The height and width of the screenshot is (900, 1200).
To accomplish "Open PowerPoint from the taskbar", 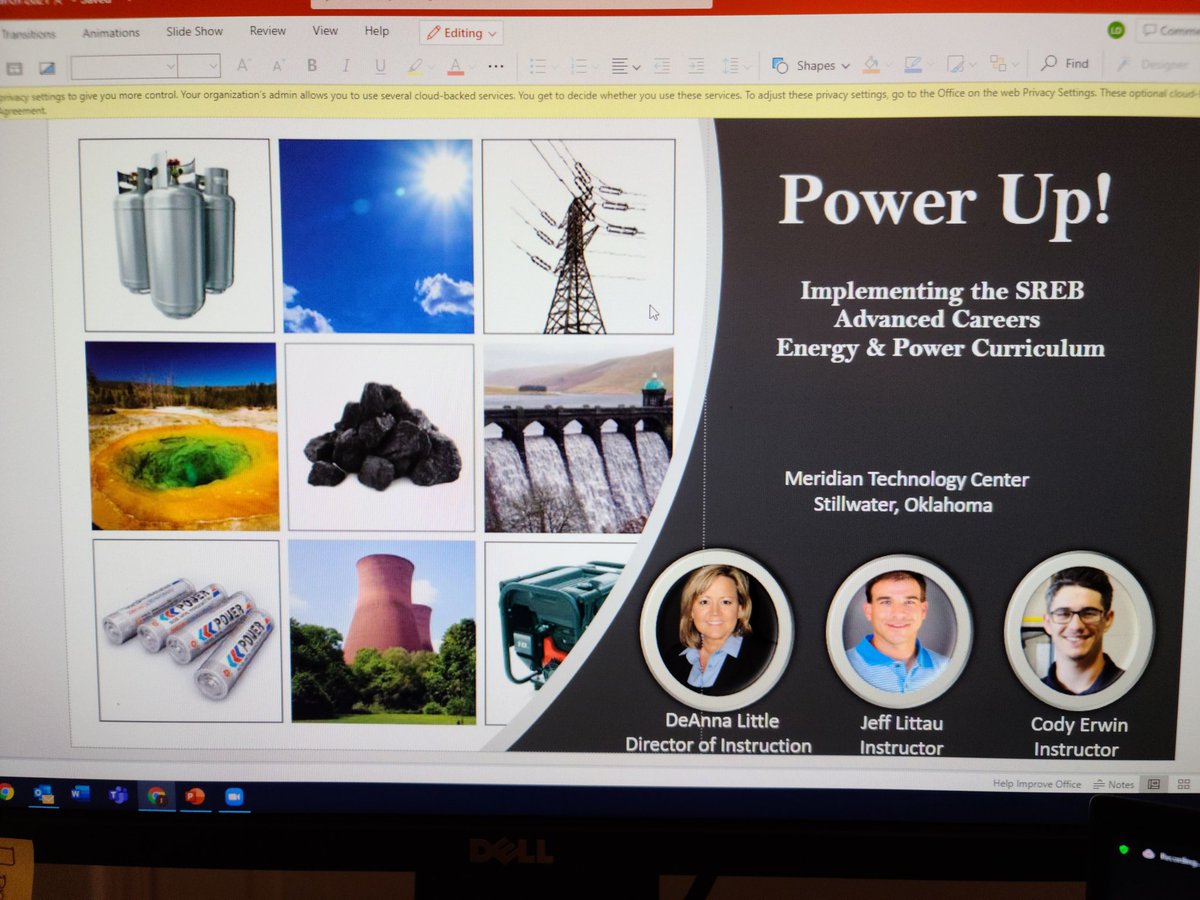I will pos(195,796).
